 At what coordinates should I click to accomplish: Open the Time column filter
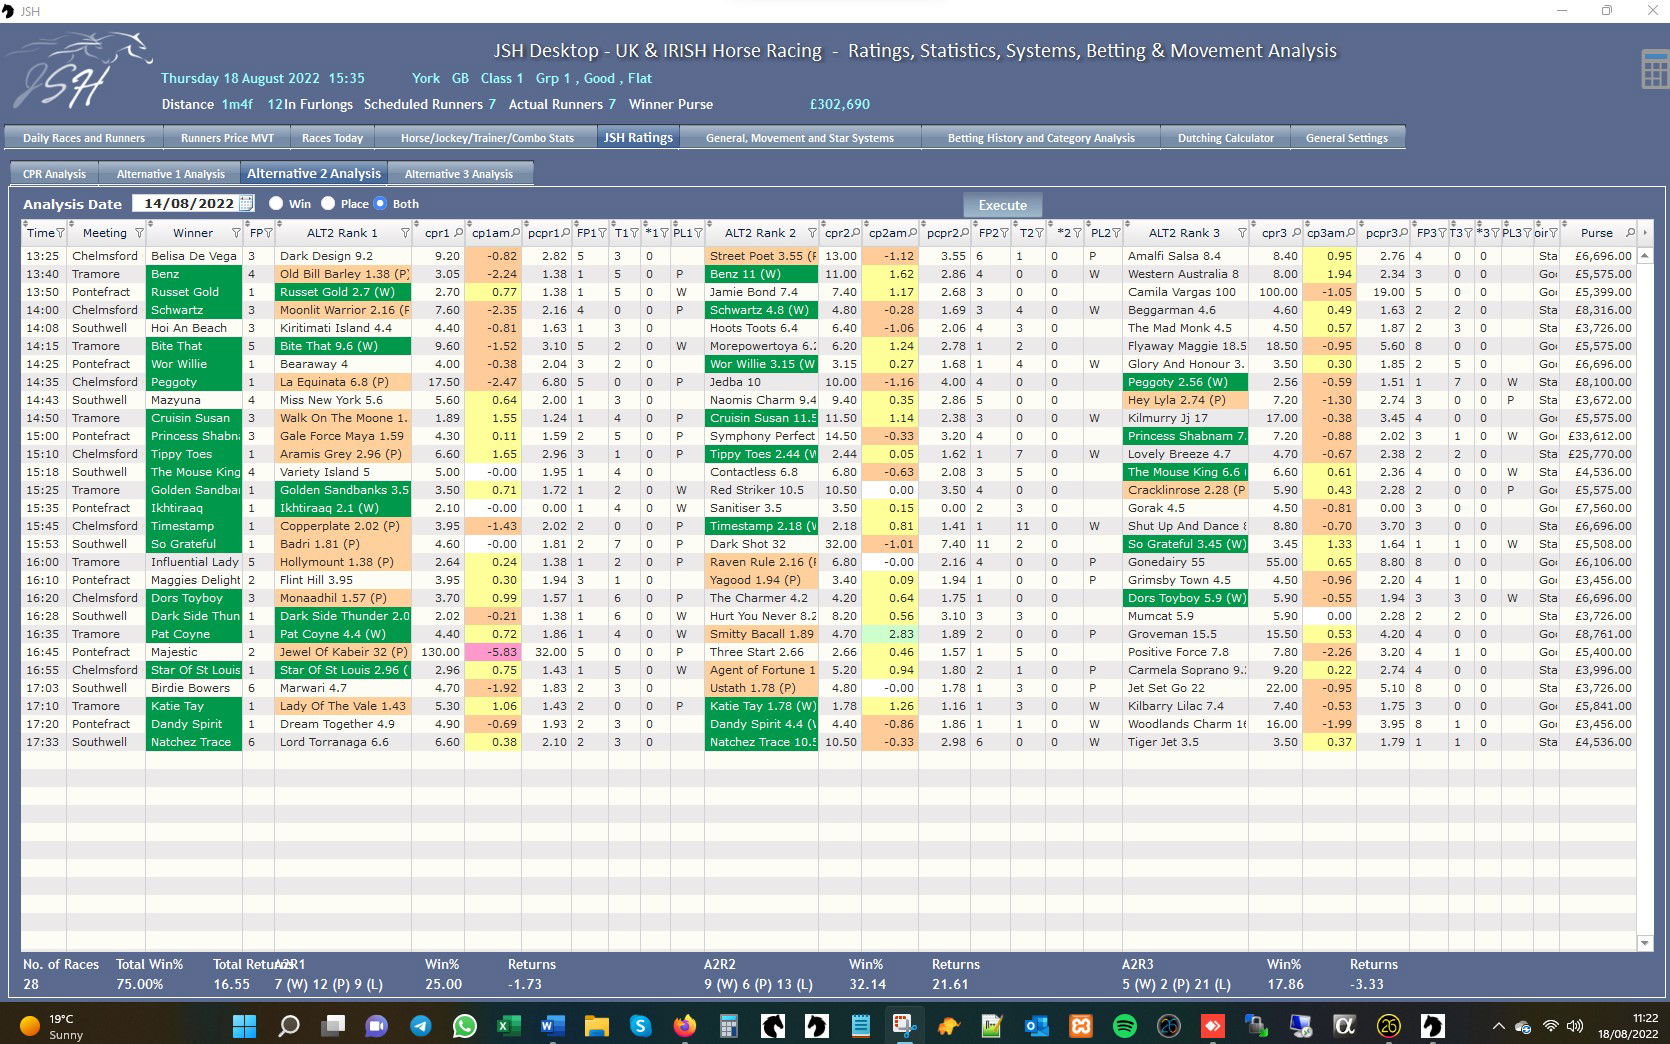coord(60,233)
